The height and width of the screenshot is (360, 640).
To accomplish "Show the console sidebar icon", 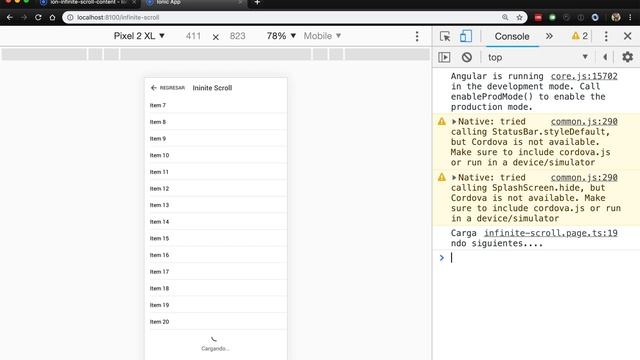I will (x=444, y=57).
